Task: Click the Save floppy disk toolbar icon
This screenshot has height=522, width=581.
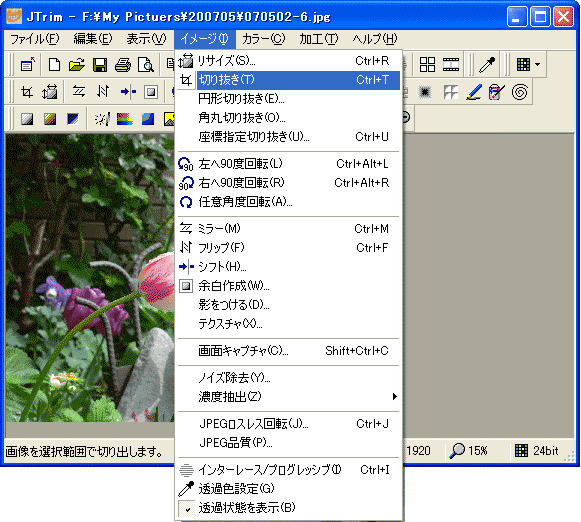Action: pos(100,65)
